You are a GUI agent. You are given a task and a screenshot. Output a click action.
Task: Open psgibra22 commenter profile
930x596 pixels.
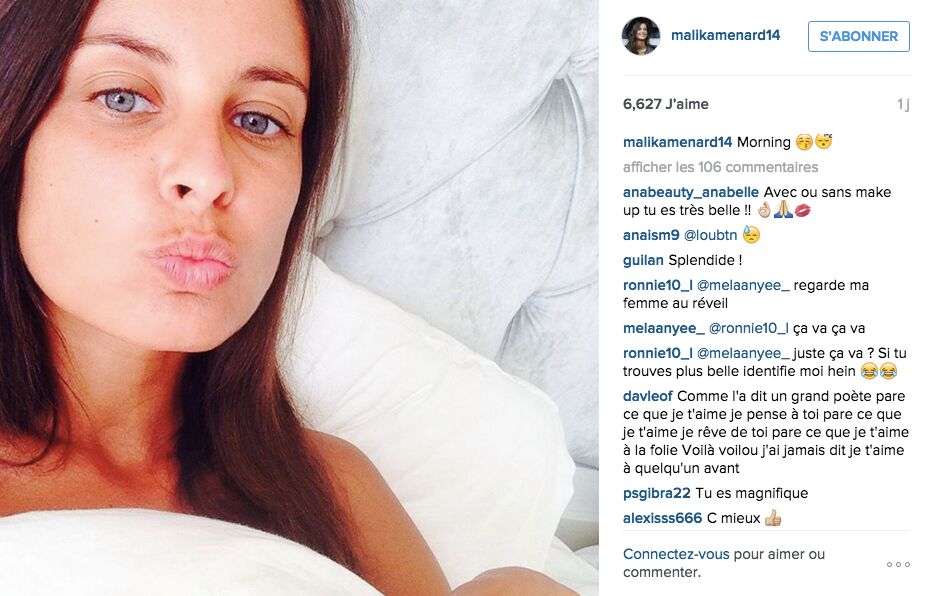[x=657, y=493]
